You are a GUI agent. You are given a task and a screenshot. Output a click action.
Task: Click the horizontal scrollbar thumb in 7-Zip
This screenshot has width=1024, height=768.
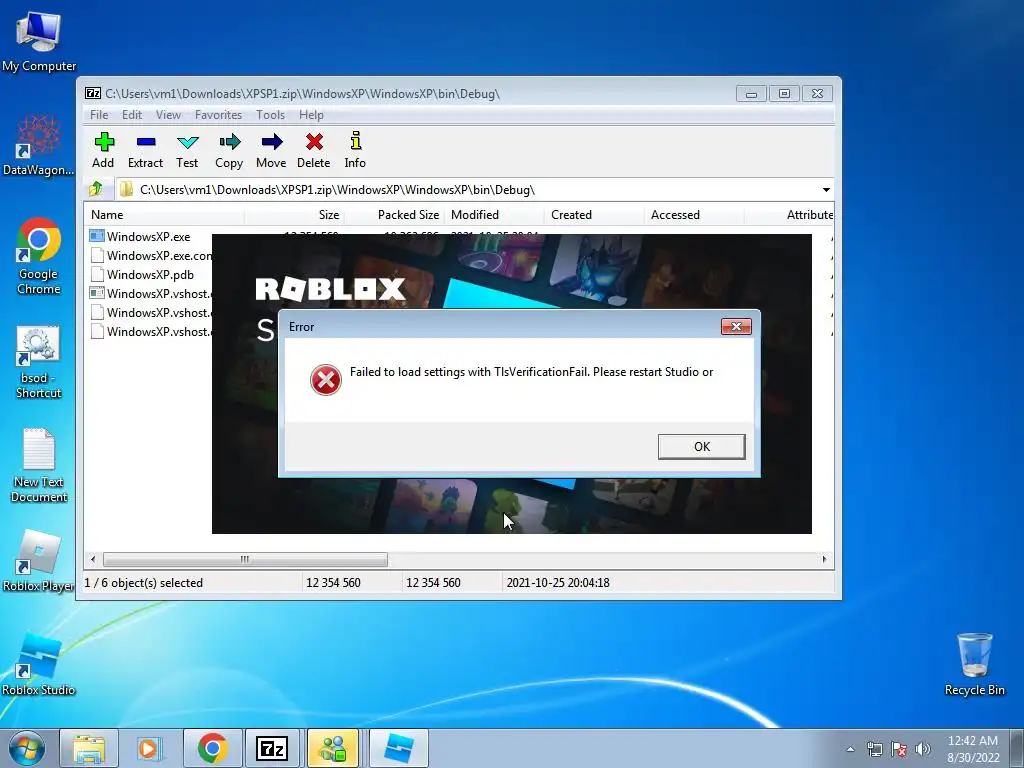pos(245,560)
